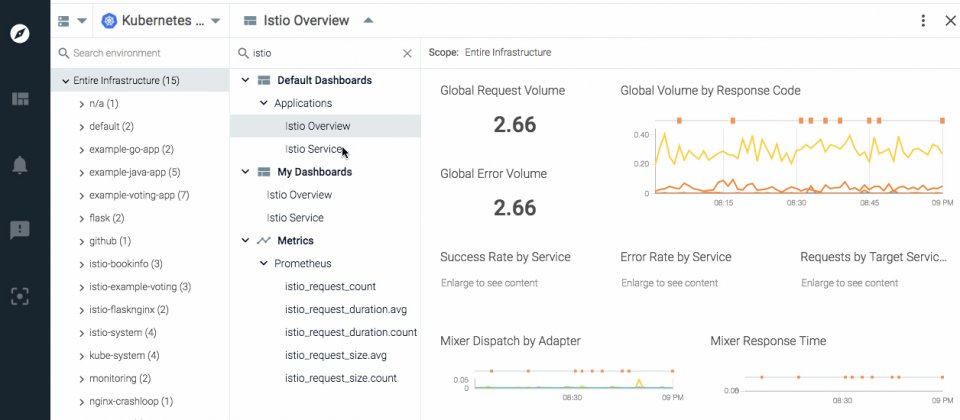Image resolution: width=960 pixels, height=420 pixels.
Task: Expand the flask (2) namespace
Action: tap(81, 219)
